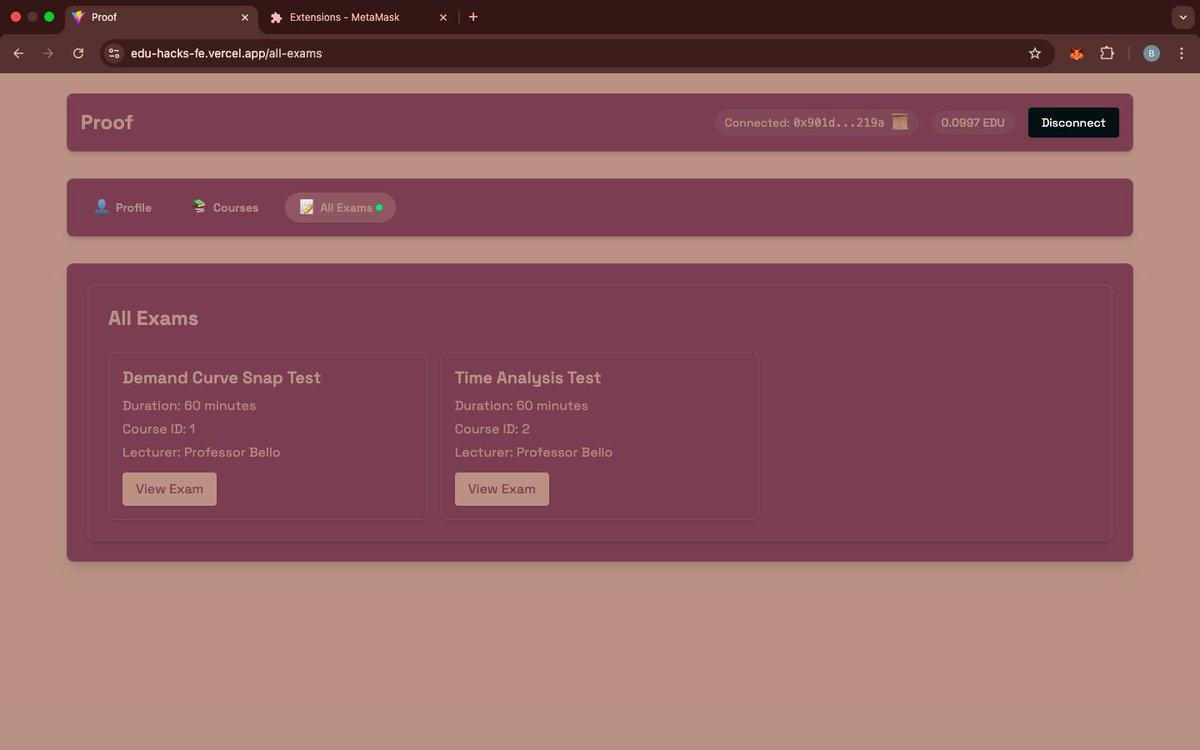Bookmark this page with the star icon
The image size is (1200, 750).
pyautogui.click(x=1035, y=54)
